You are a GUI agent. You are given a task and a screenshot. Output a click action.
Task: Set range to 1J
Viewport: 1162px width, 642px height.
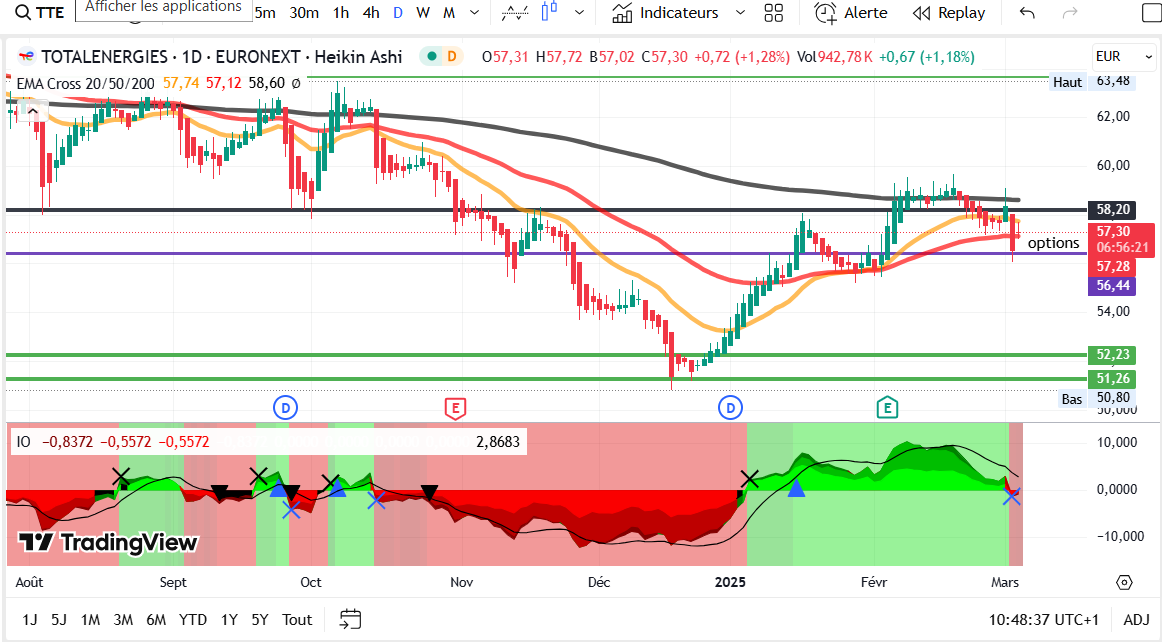[30, 620]
